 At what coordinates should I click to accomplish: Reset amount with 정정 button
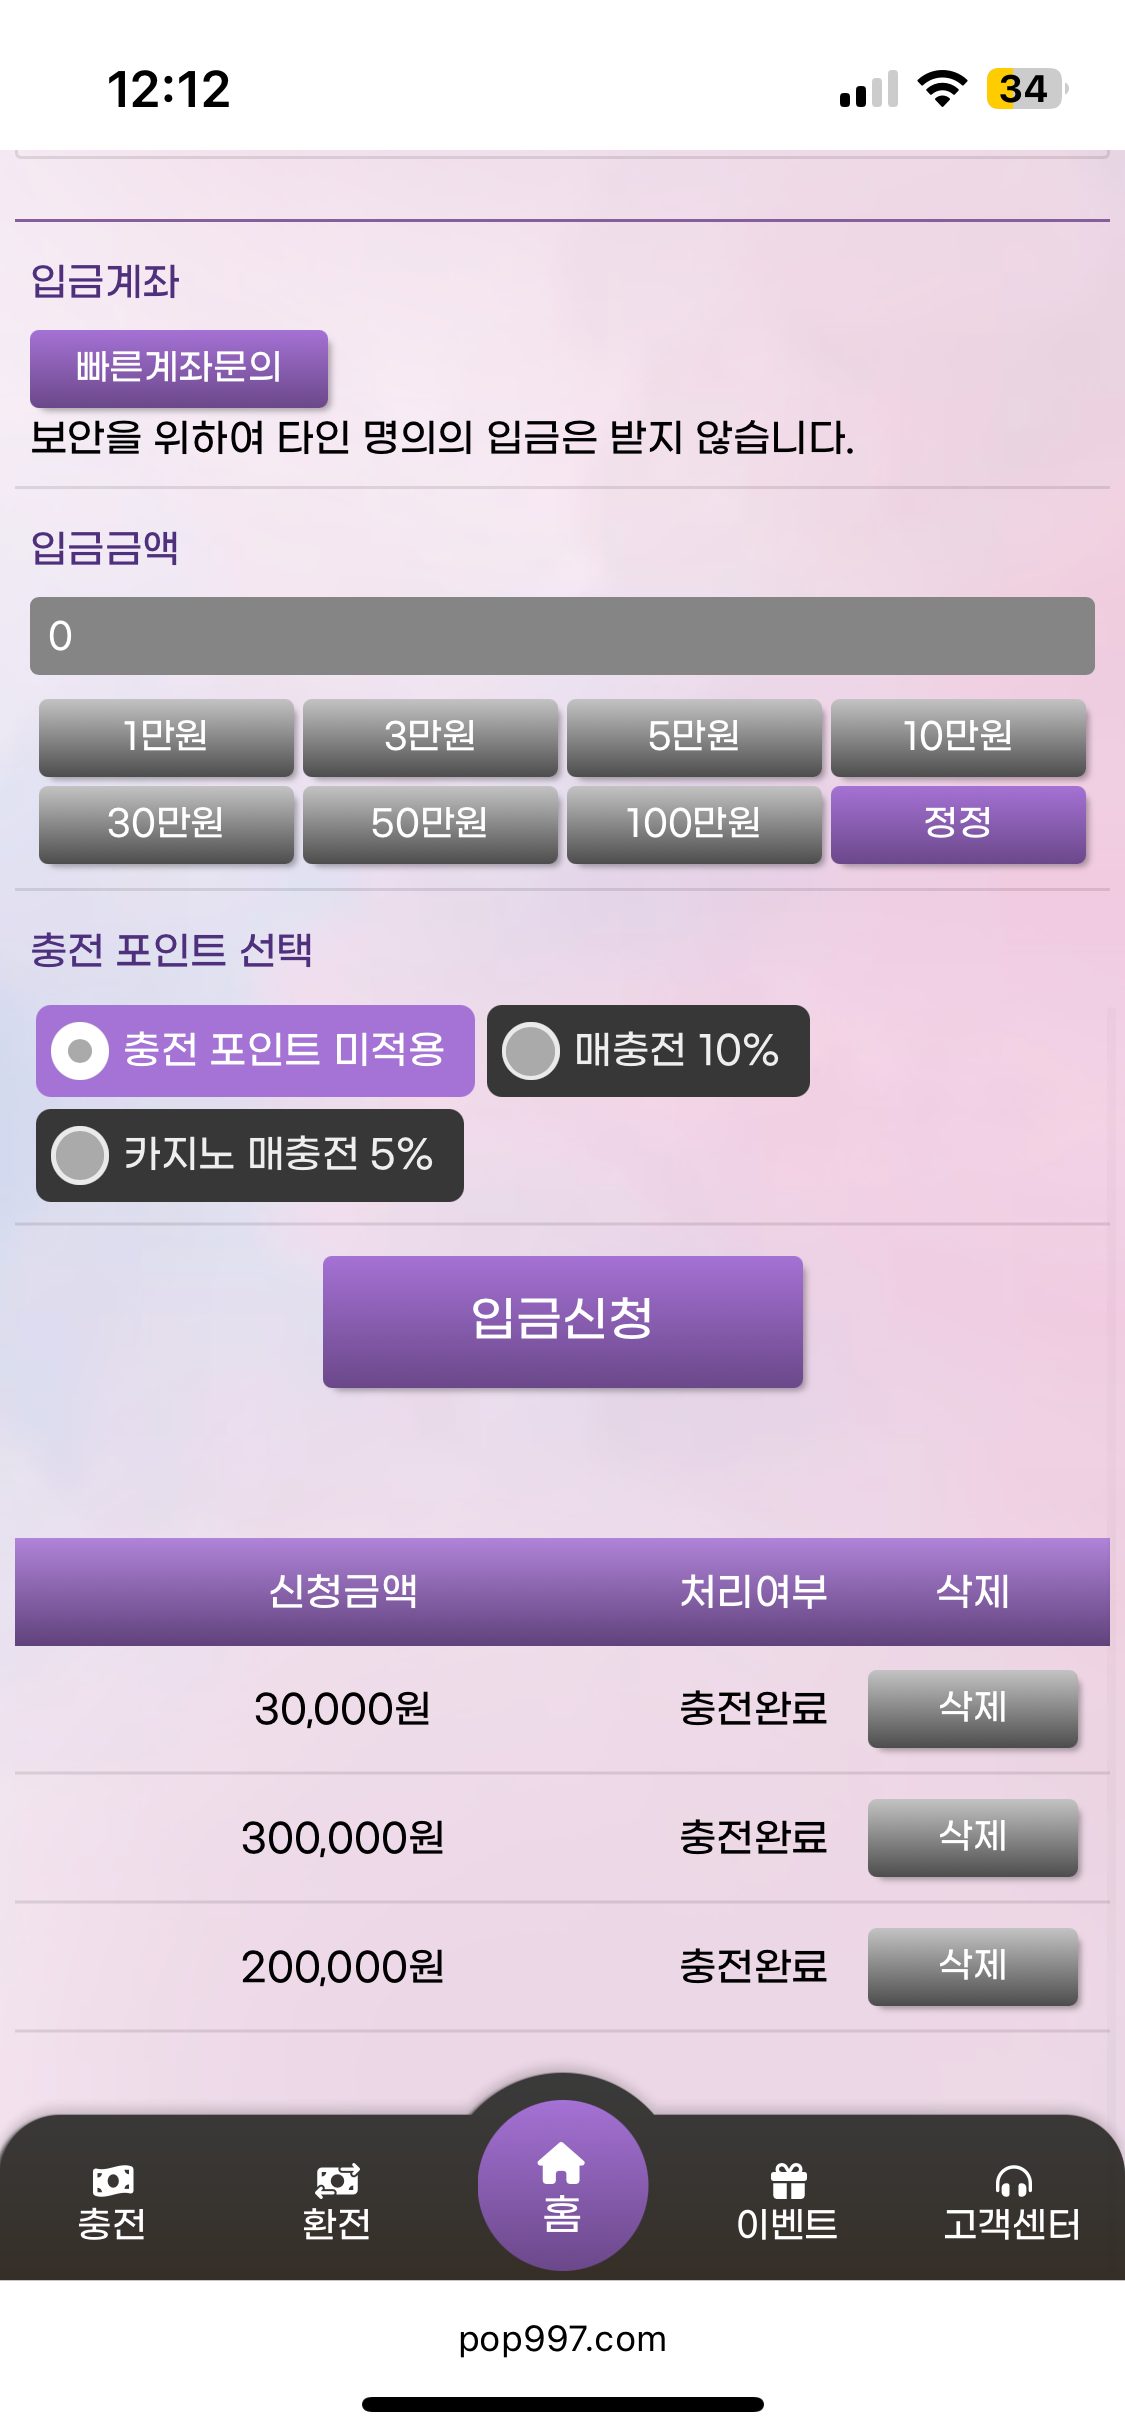(x=958, y=824)
